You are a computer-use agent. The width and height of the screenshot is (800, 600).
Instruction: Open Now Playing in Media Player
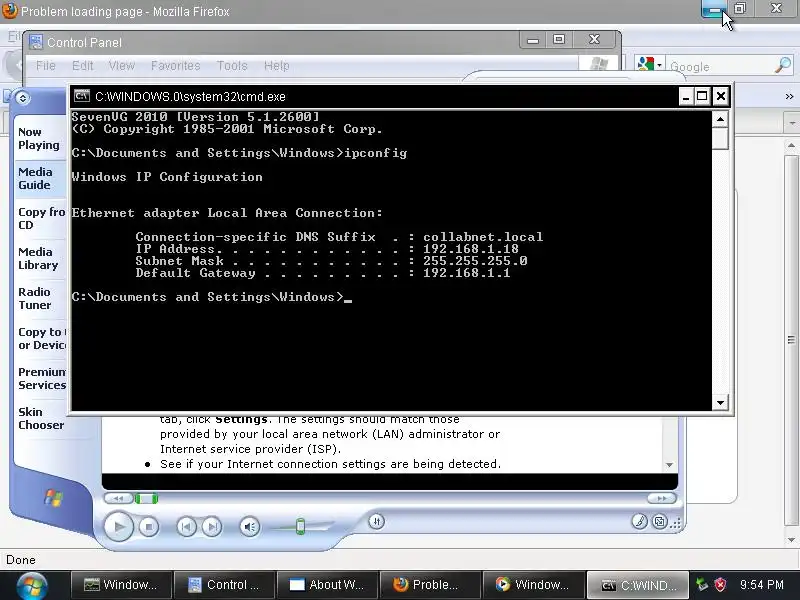[x=39, y=138]
